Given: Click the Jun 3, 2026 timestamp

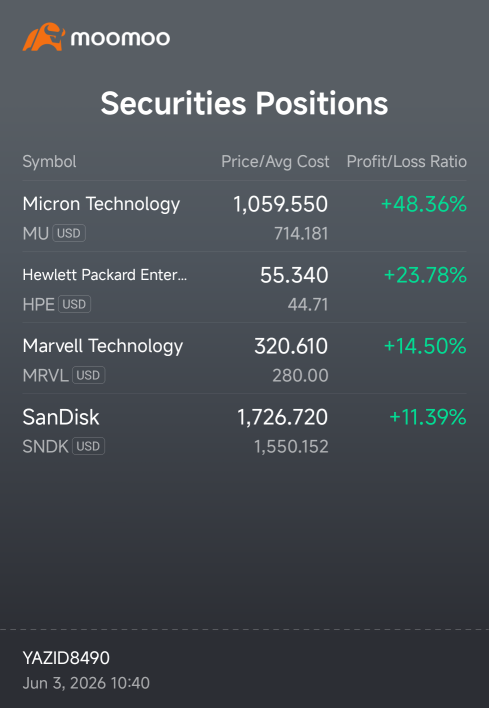Looking at the screenshot, I should click(x=86, y=683).
